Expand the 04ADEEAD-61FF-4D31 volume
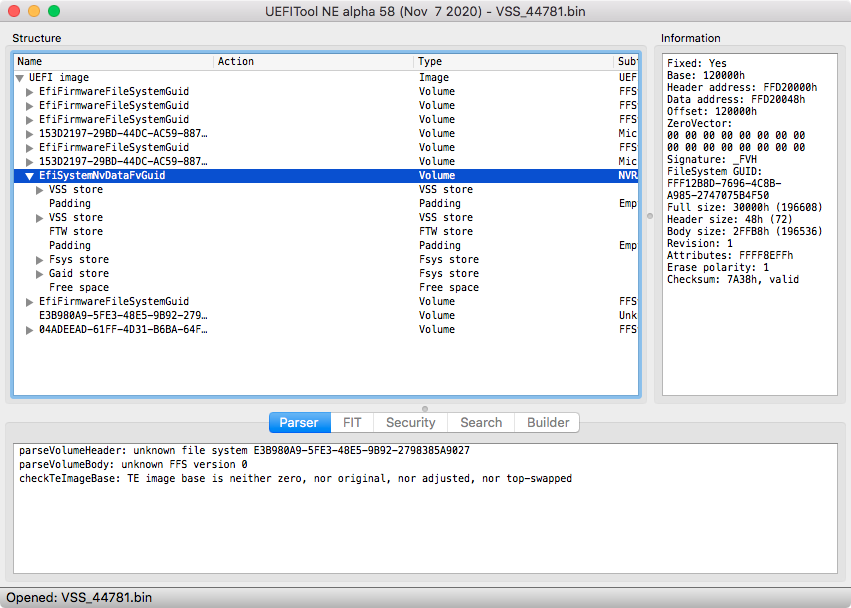The width and height of the screenshot is (851, 608). click(30, 330)
